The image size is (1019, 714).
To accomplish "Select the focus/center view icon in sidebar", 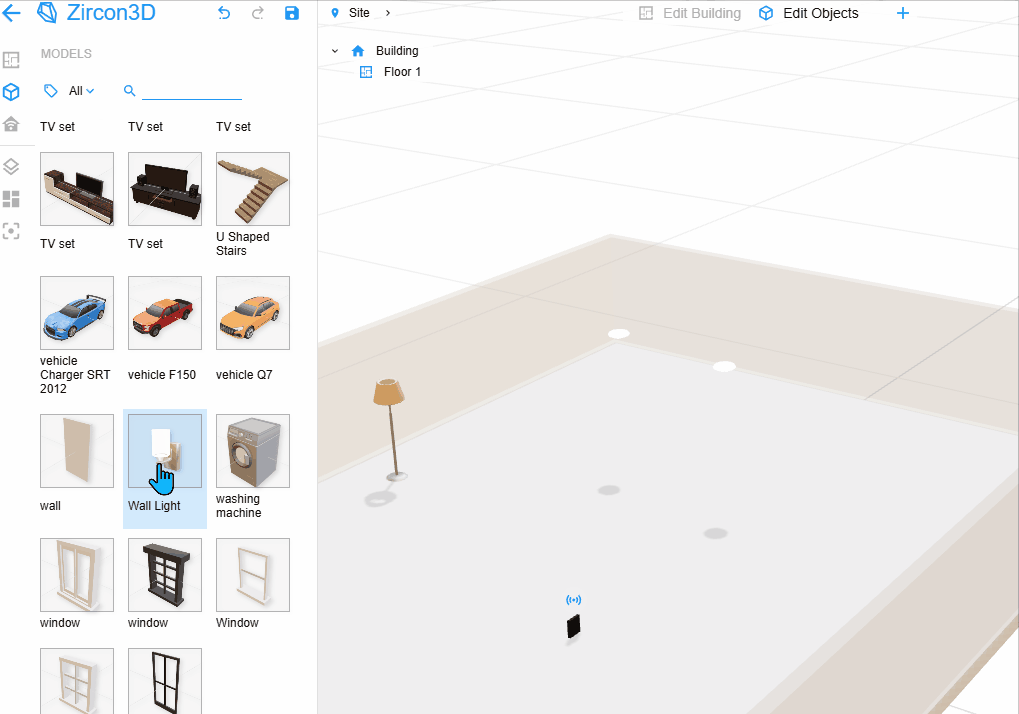I will point(14,231).
